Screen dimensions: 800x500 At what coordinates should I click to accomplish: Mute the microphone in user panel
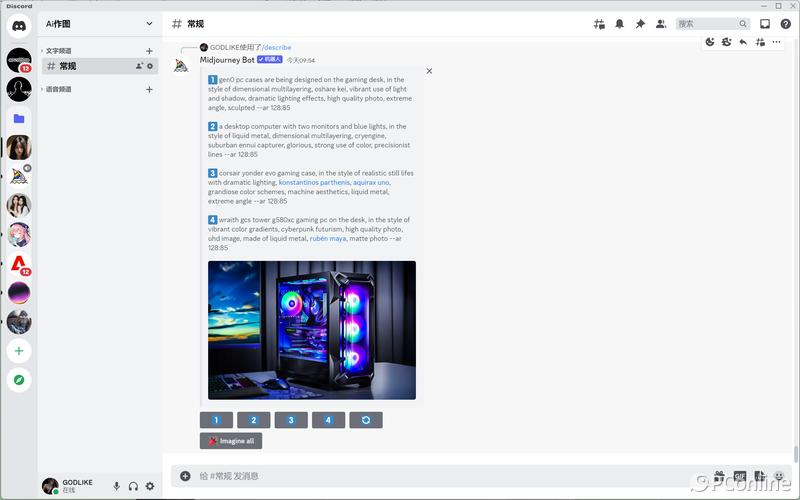coord(116,486)
